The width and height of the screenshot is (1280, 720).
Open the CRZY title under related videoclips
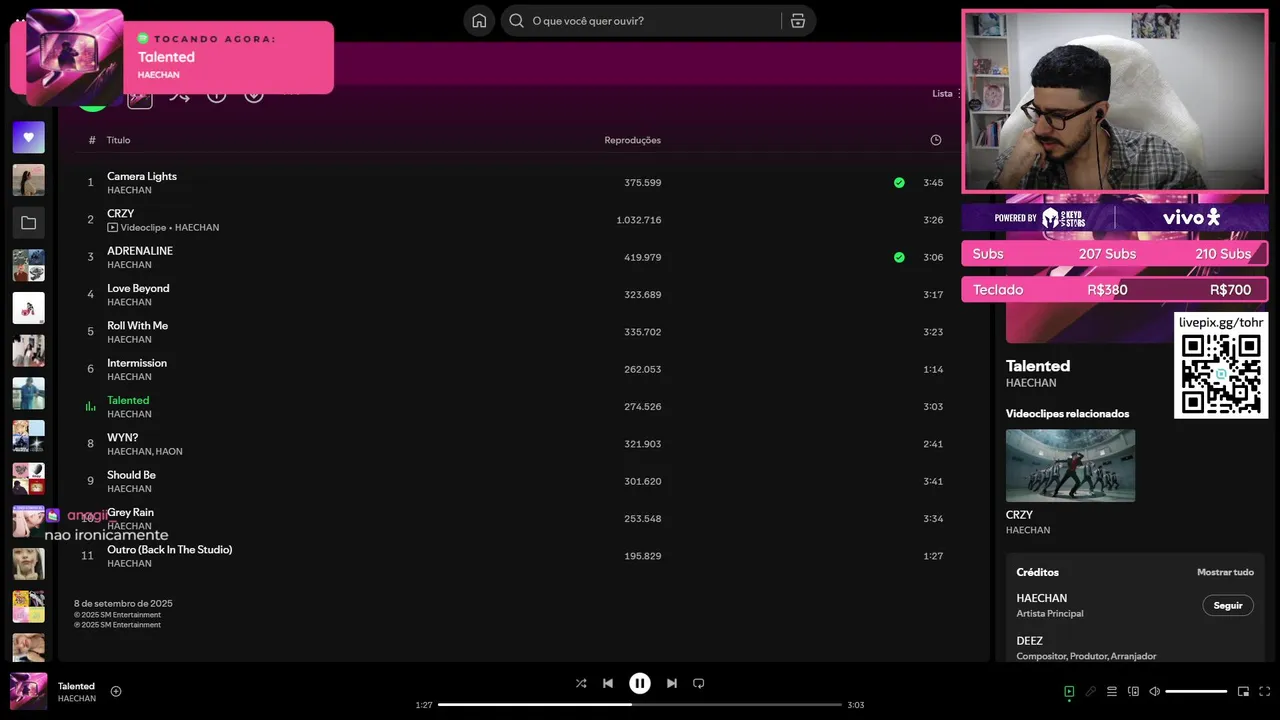tap(1019, 515)
